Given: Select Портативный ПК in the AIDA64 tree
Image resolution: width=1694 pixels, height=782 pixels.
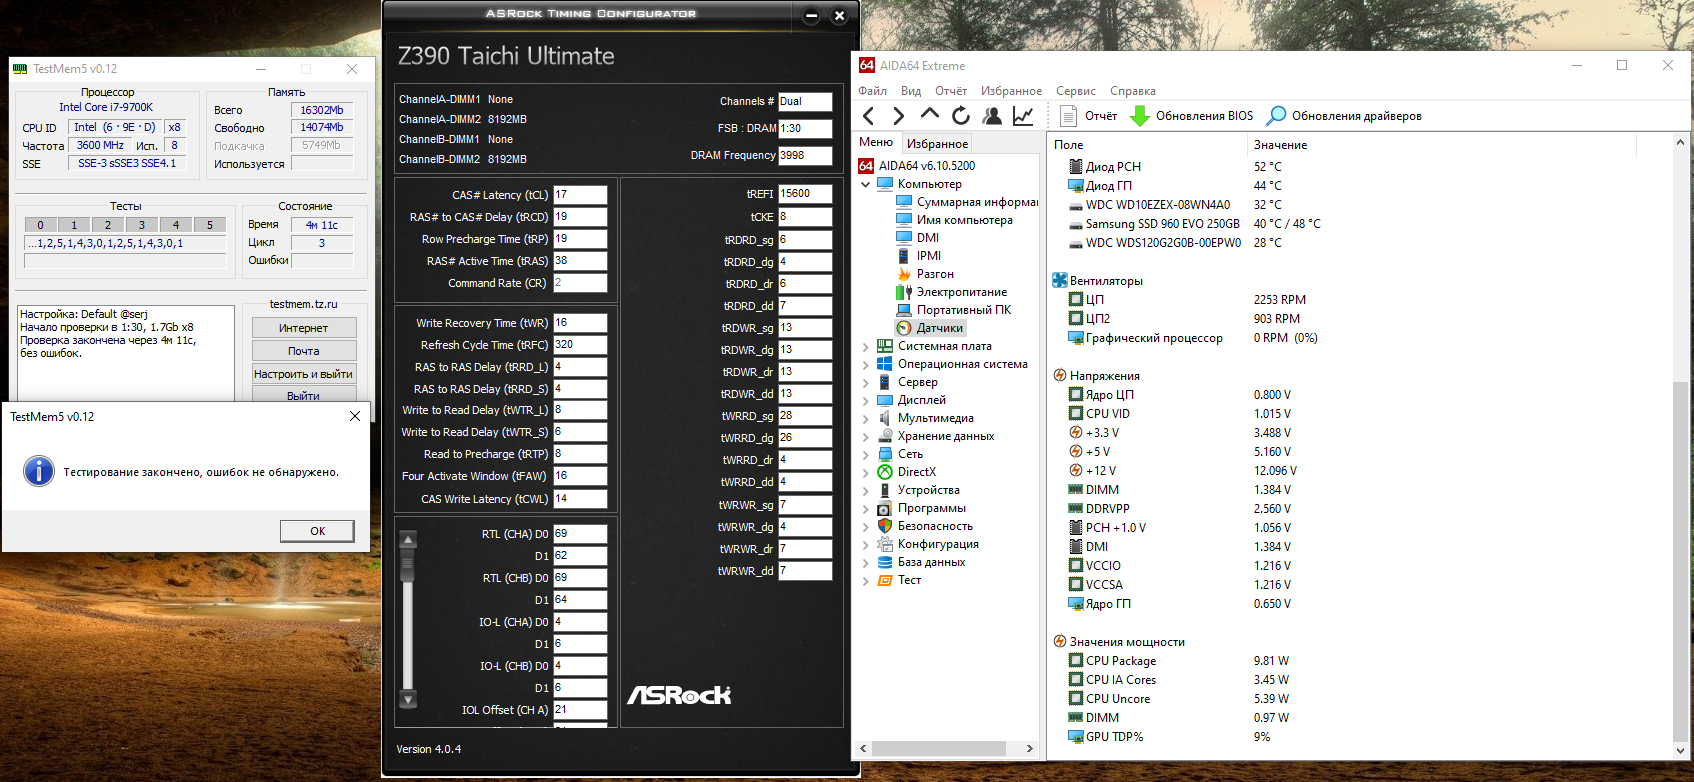Looking at the screenshot, I should [954, 310].
